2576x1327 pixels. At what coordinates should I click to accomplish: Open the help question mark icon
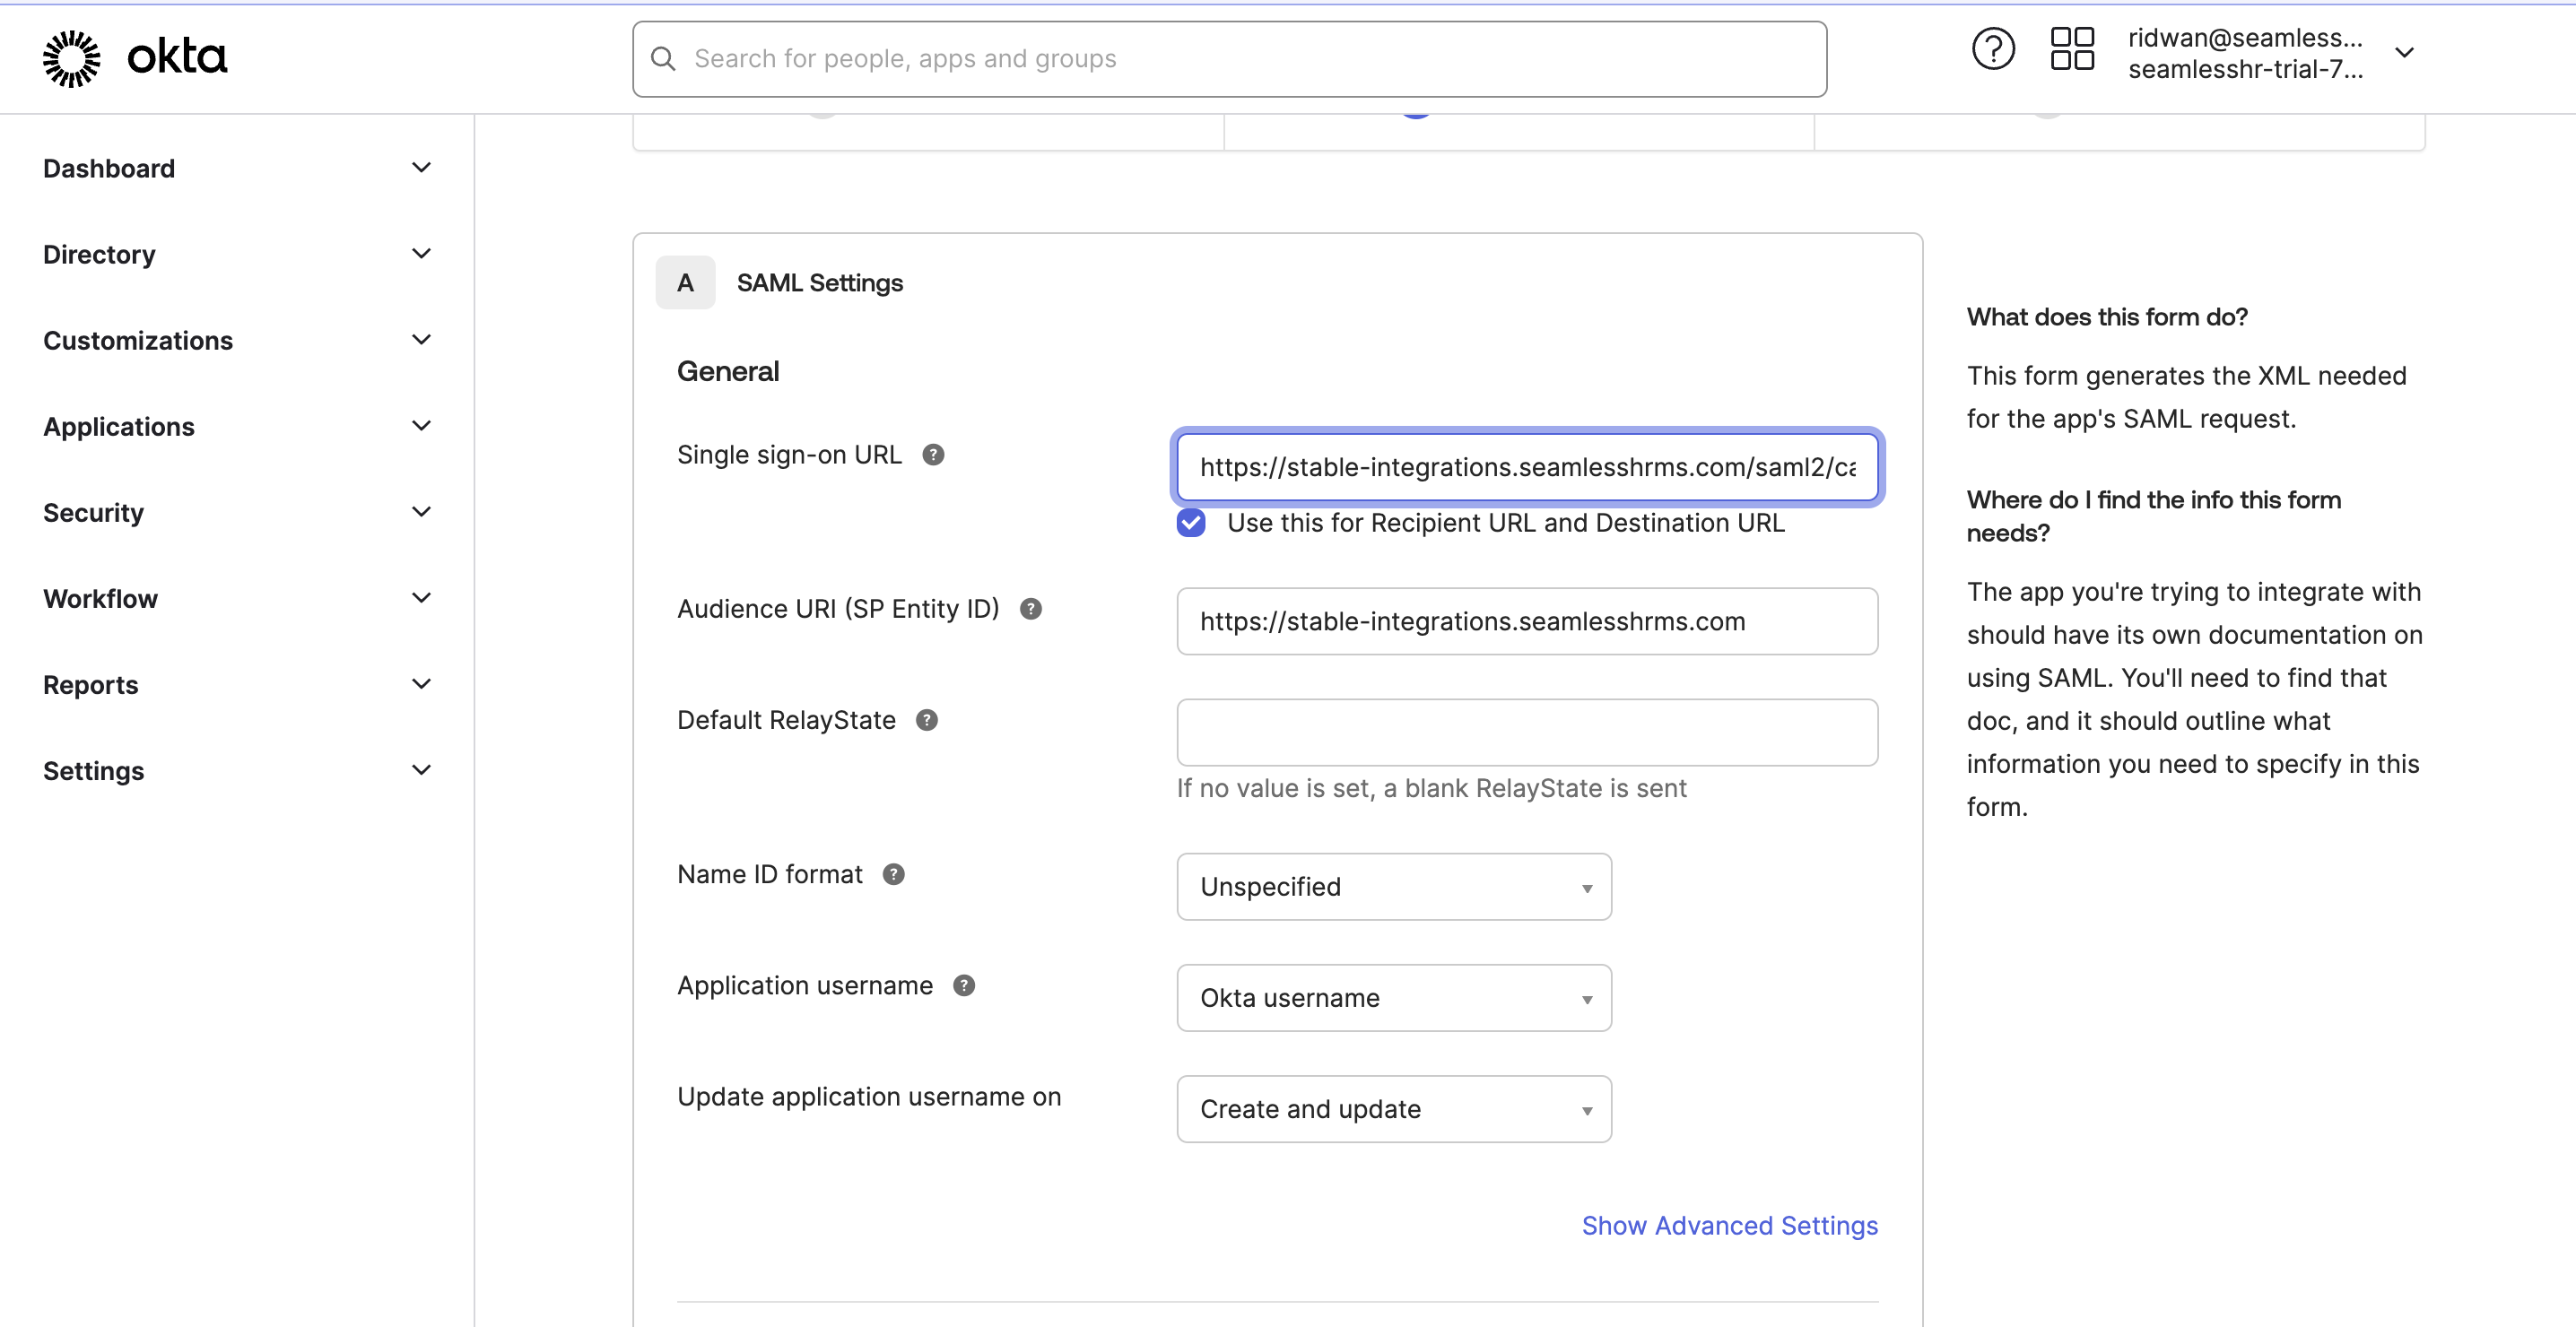[x=1992, y=50]
